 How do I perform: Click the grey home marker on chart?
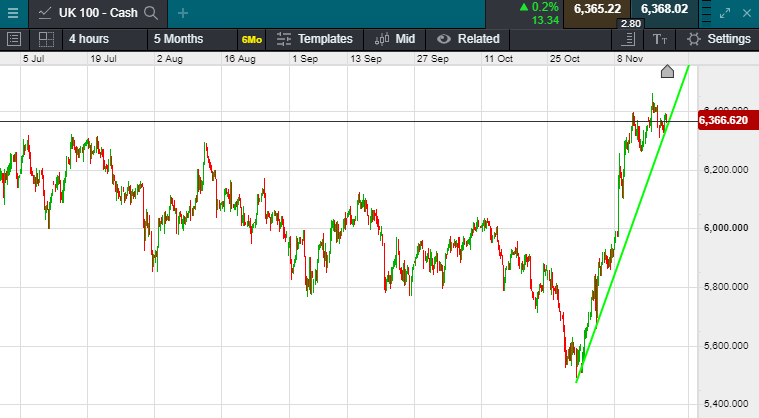[x=668, y=71]
